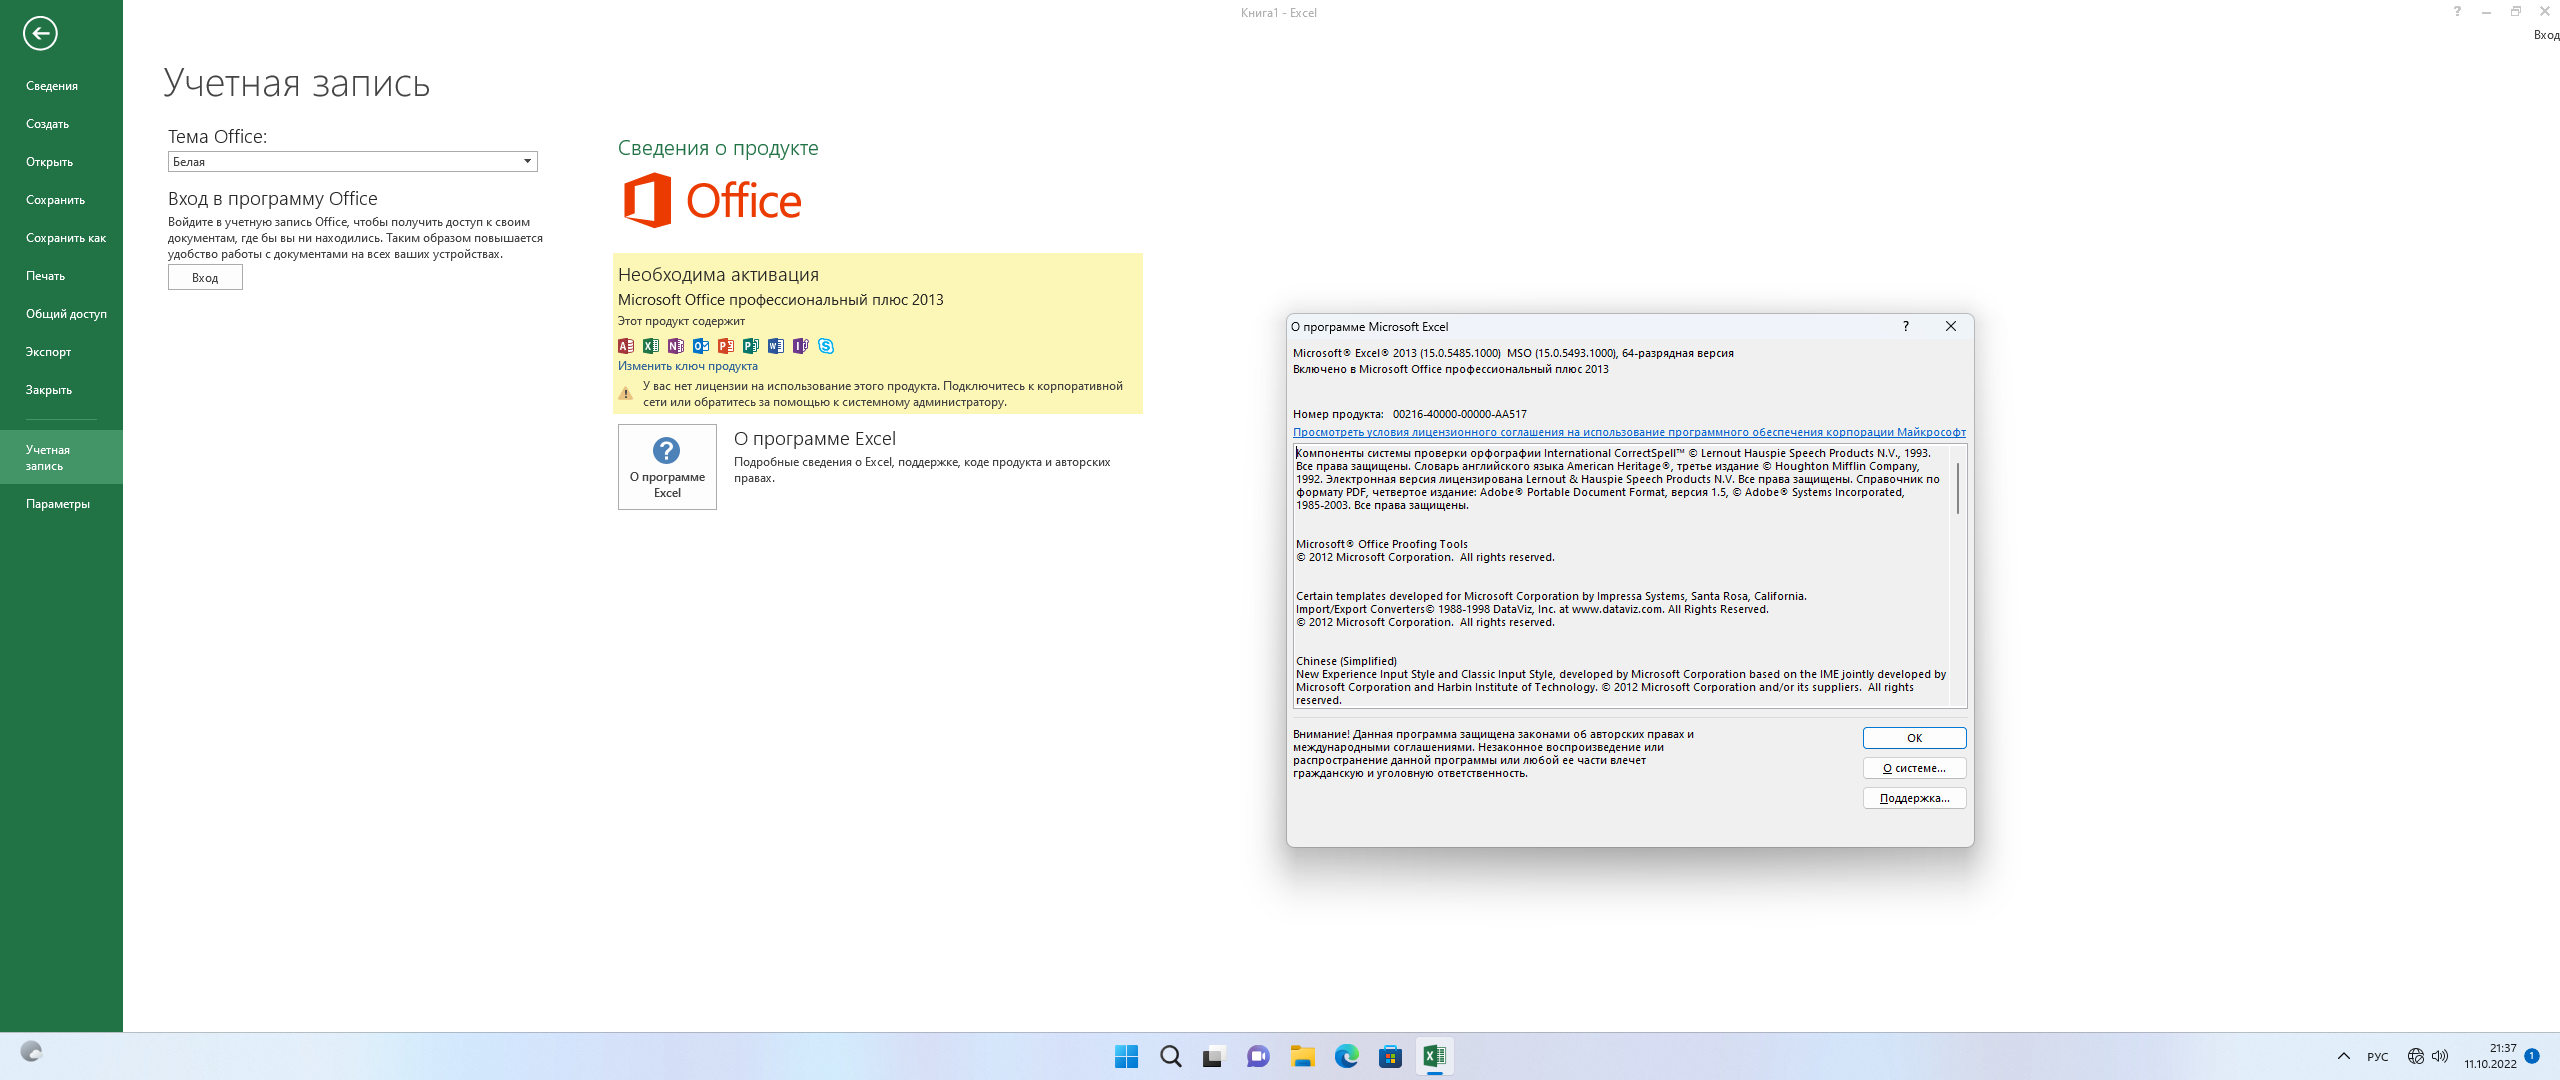Click the license warning triangle icon
The image size is (2560, 1080).
click(x=626, y=394)
